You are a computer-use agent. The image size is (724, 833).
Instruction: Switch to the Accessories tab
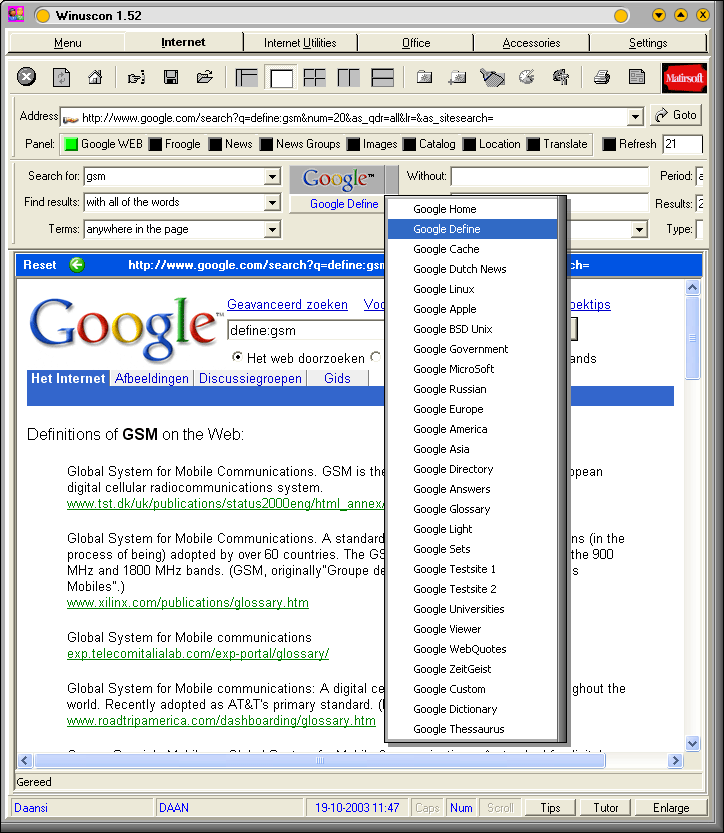click(x=531, y=42)
